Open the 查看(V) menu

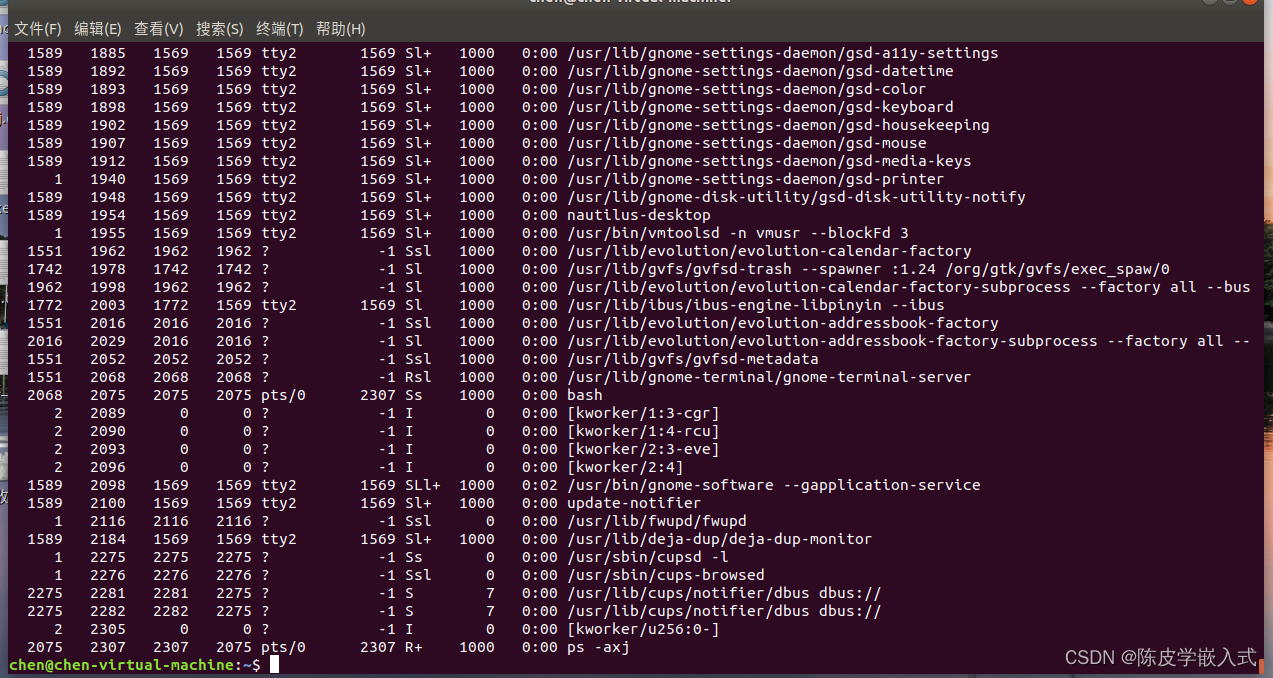click(157, 28)
